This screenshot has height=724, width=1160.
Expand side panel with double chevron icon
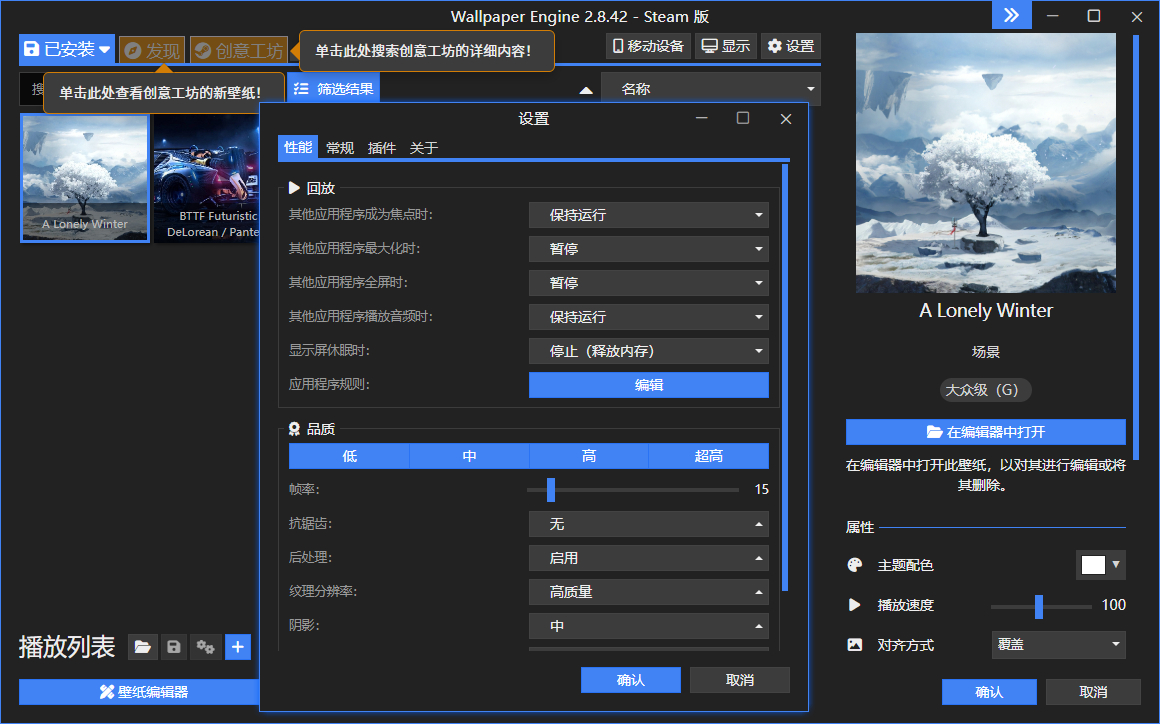1011,16
